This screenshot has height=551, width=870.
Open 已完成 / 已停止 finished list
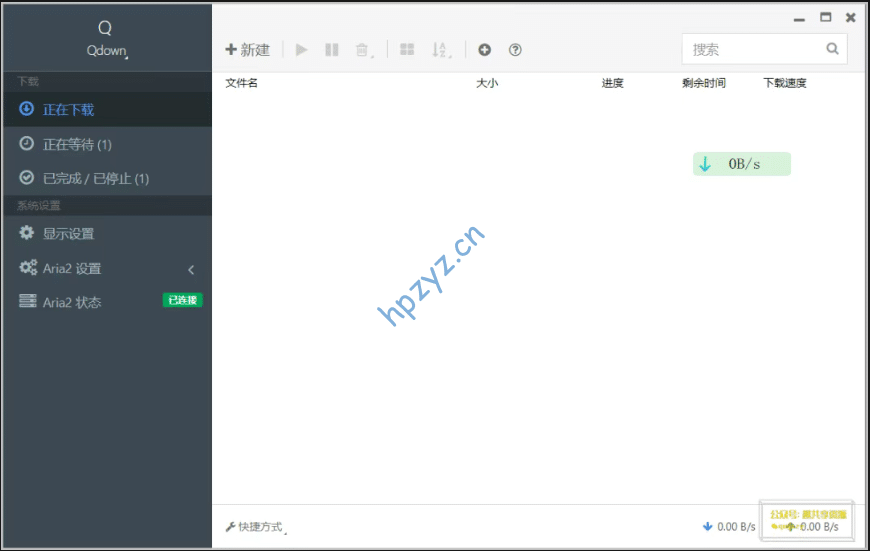click(95, 179)
